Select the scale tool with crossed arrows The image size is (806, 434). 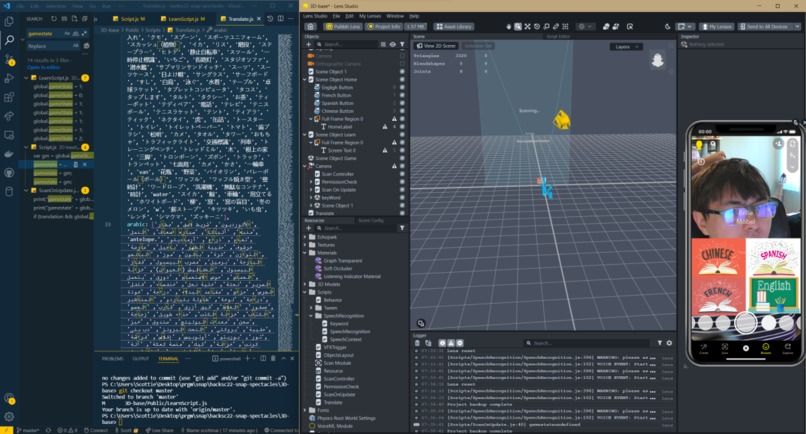527,26
